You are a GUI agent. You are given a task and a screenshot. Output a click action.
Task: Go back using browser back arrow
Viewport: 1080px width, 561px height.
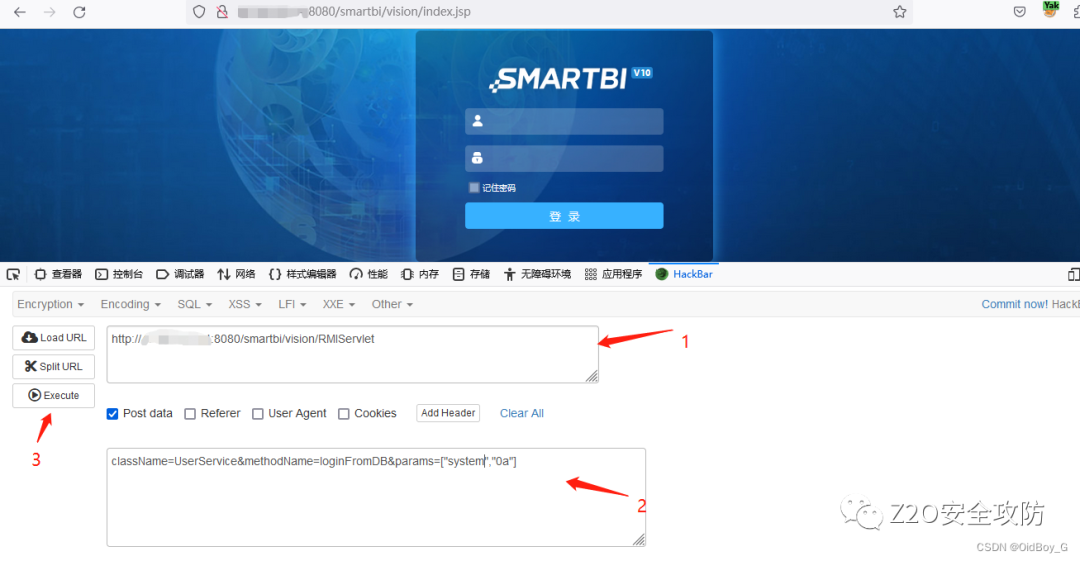point(20,12)
